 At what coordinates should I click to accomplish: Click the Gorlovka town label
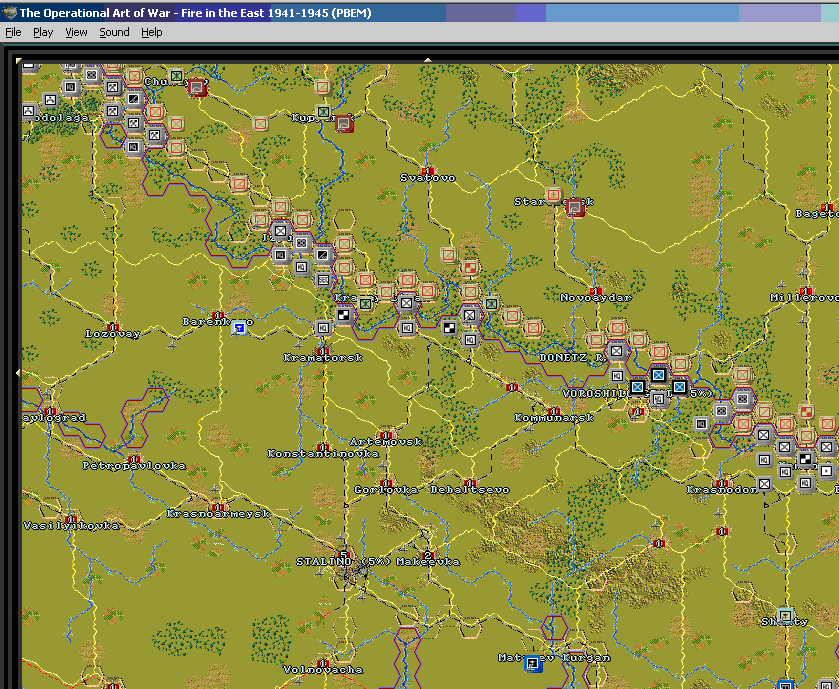point(386,489)
